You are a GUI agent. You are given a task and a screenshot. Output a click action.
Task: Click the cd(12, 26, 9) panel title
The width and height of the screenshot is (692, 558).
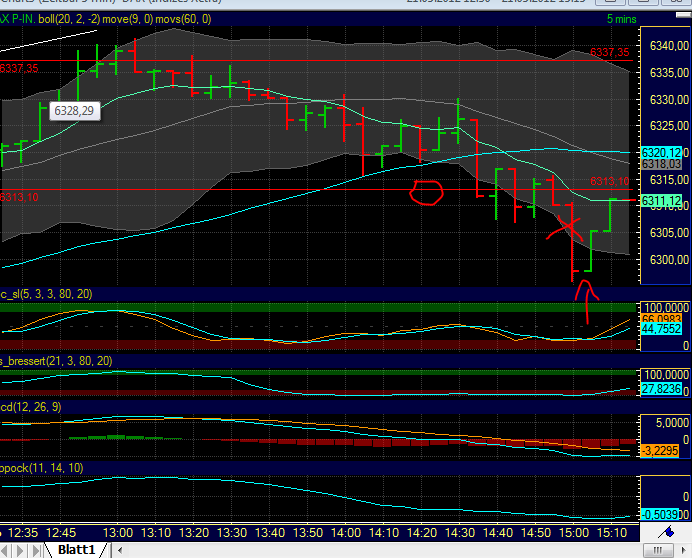pyautogui.click(x=30, y=407)
